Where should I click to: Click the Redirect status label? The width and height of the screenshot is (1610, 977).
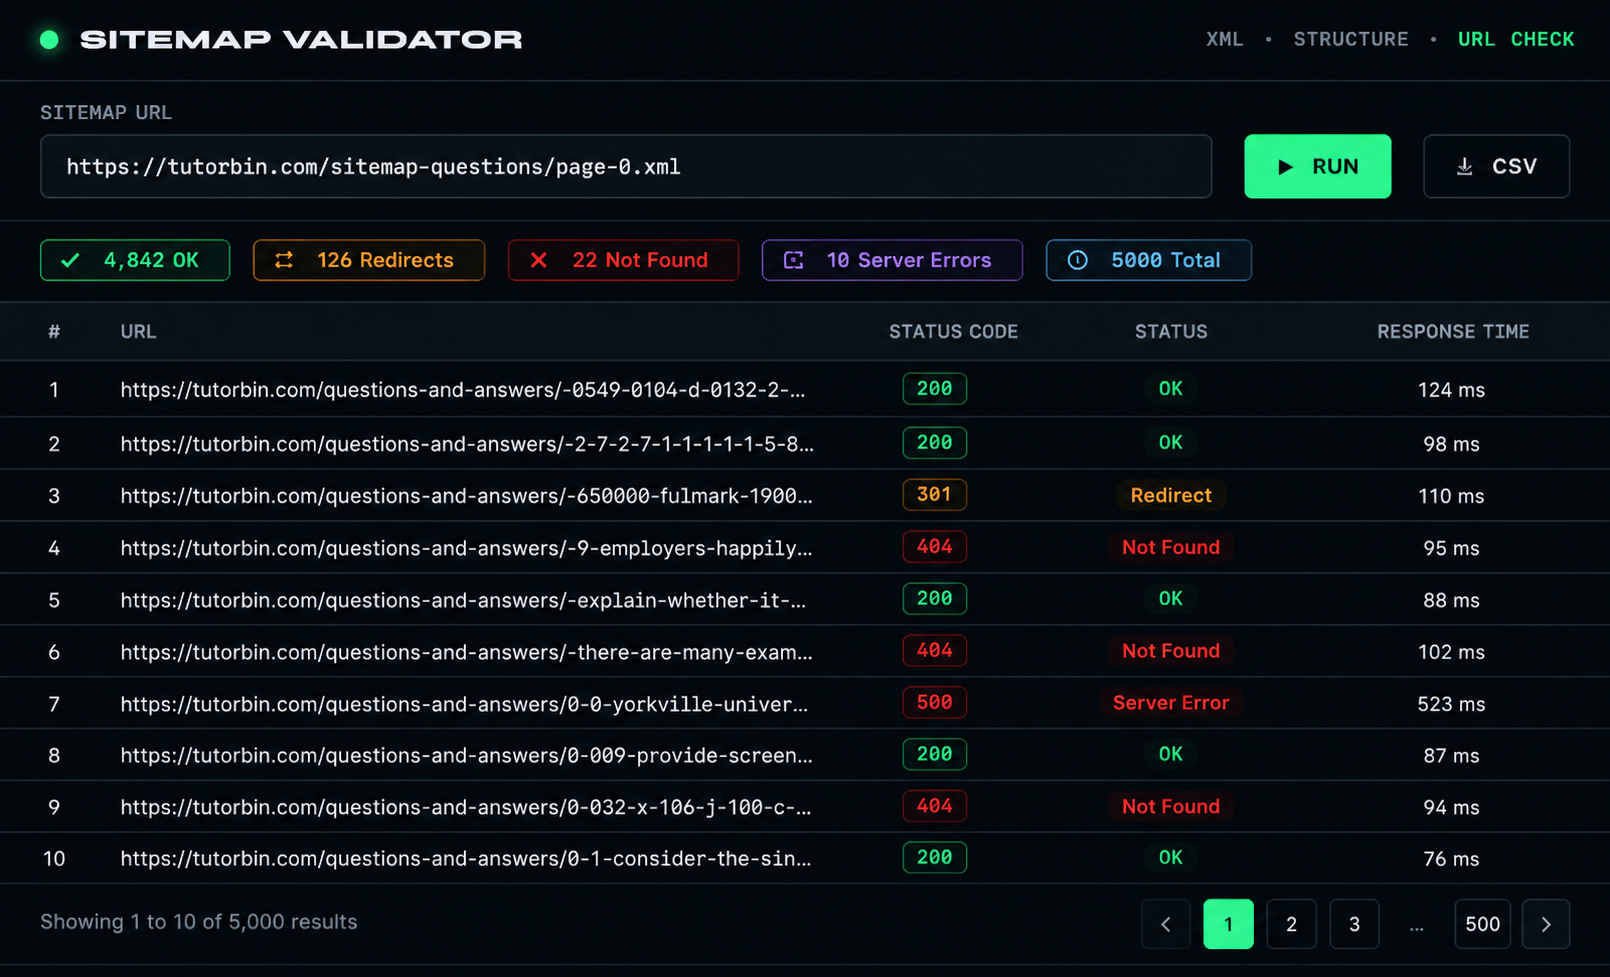1171,495
